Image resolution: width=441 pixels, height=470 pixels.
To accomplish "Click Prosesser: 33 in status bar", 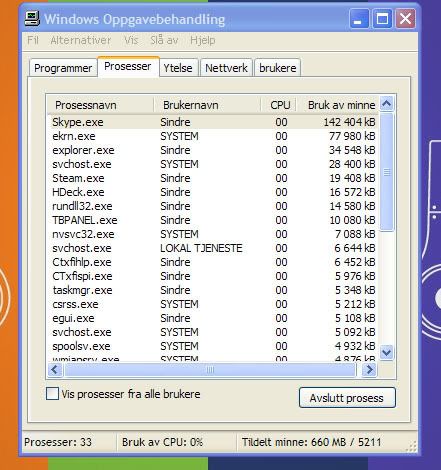I will (58, 442).
